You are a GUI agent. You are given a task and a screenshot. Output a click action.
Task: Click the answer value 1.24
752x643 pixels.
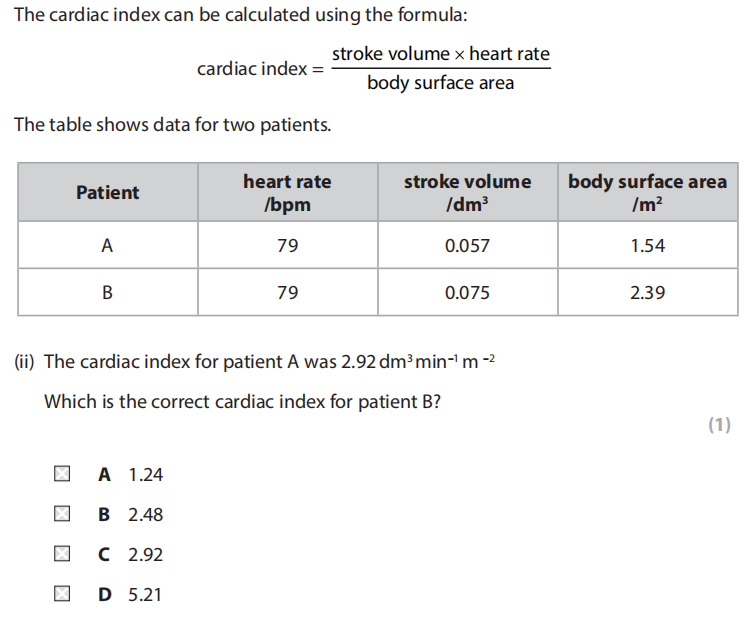point(146,475)
